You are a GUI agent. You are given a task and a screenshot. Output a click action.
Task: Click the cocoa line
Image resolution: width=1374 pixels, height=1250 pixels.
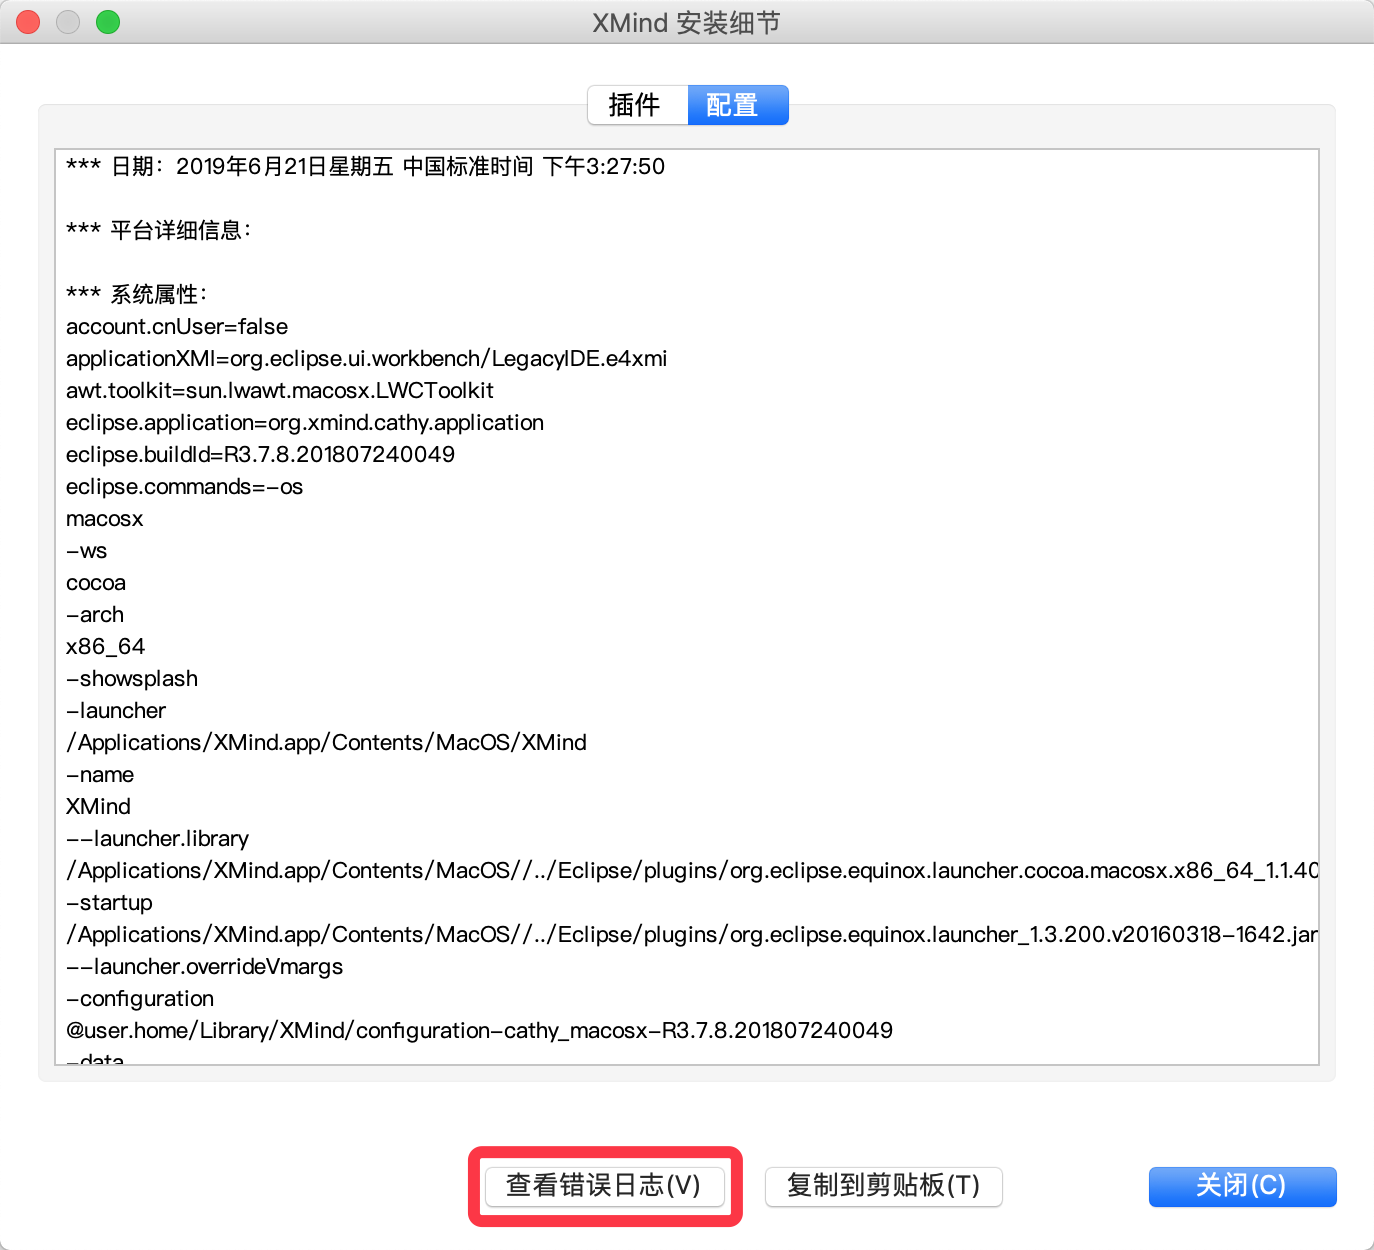[x=96, y=583]
